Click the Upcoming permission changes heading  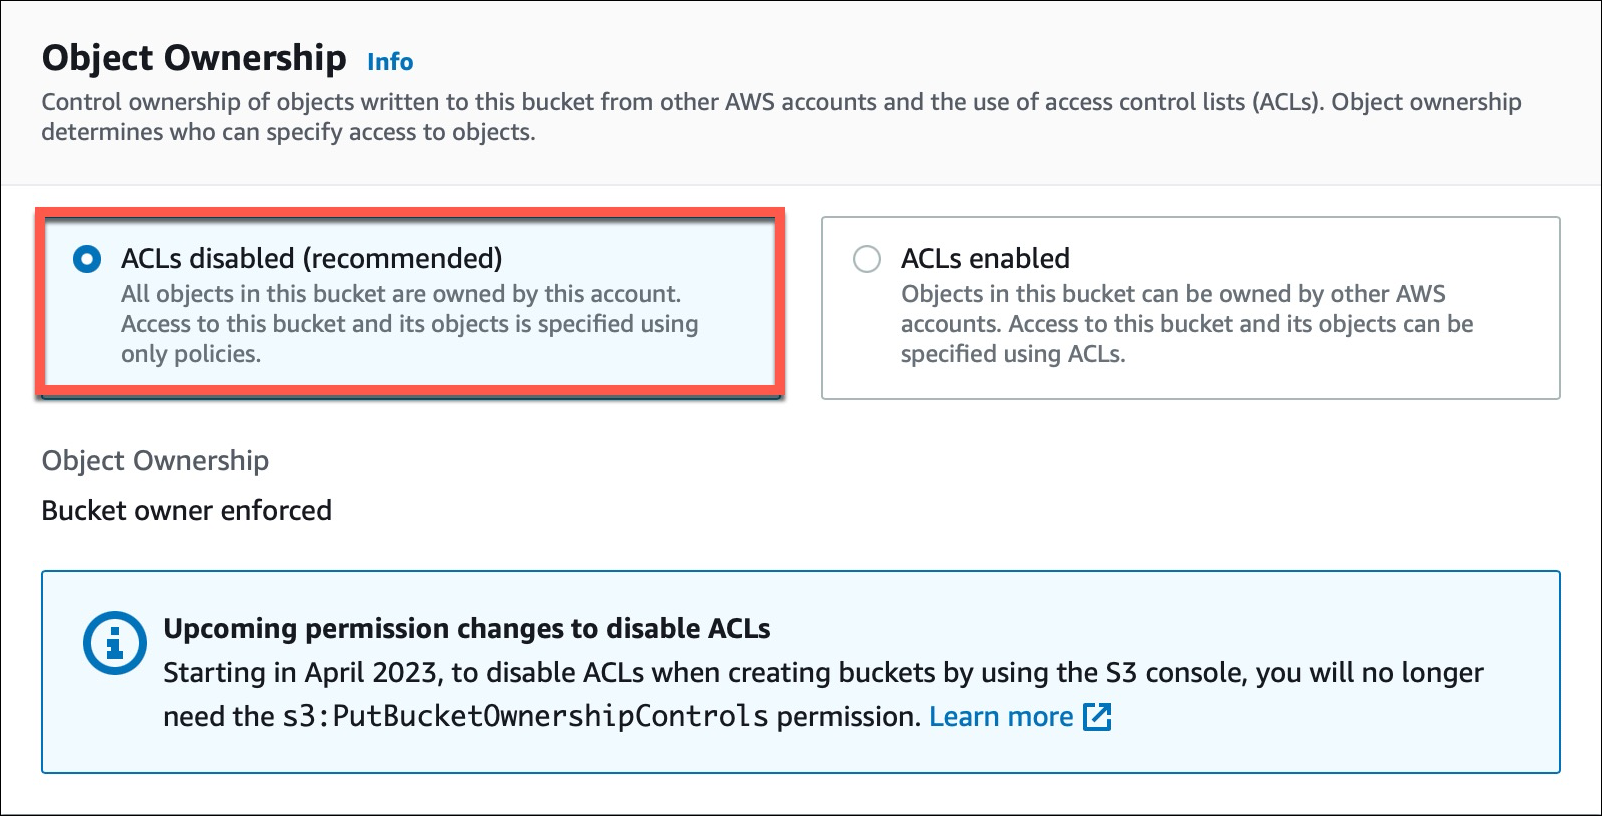[467, 629]
